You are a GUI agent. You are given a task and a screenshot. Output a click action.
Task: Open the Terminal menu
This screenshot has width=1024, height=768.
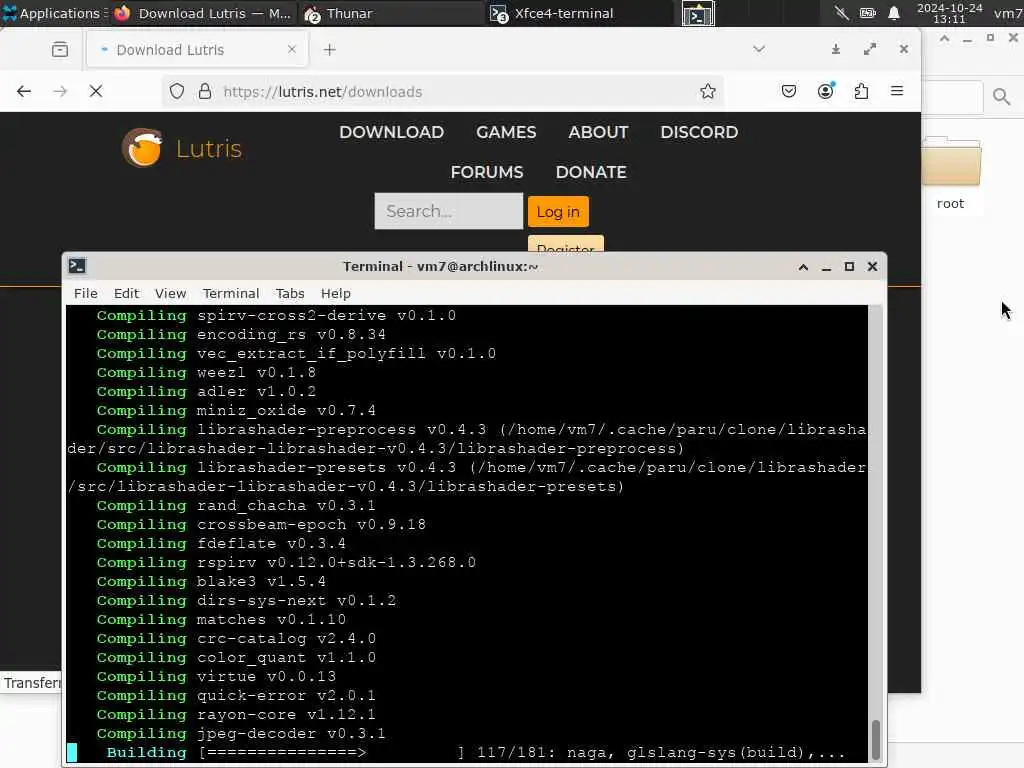click(231, 293)
